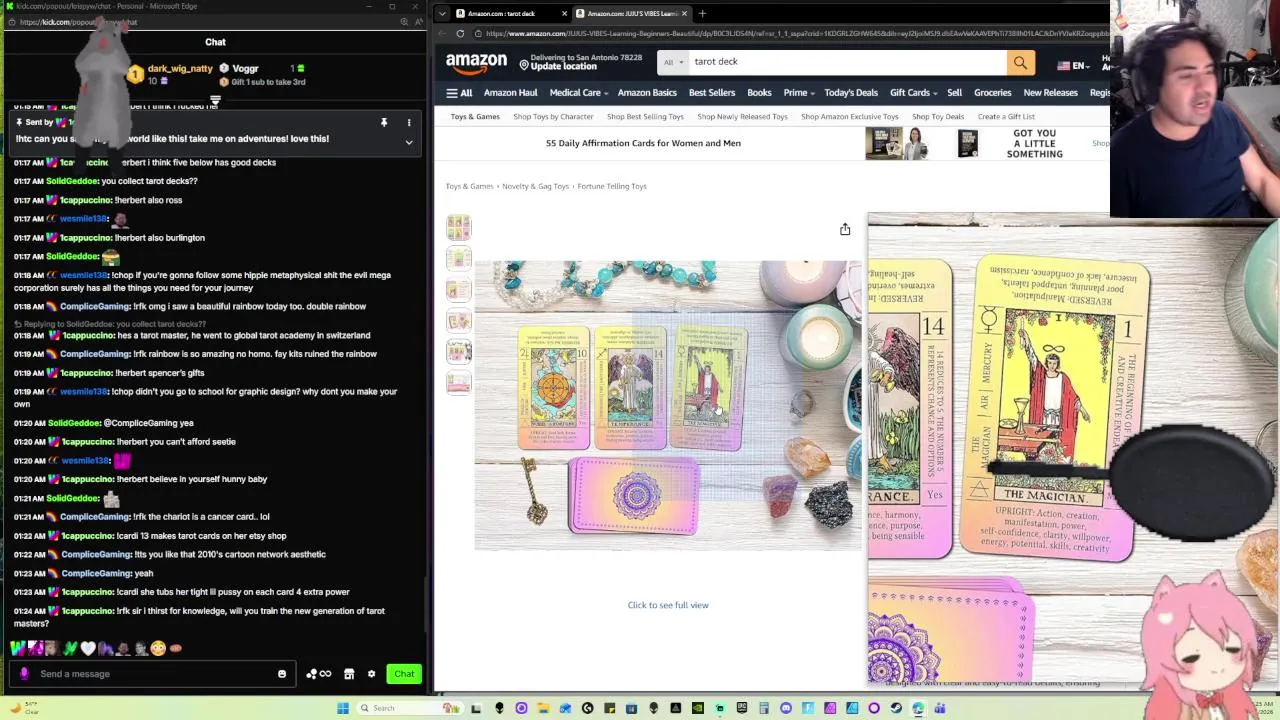This screenshot has width=1280, height=720.
Task: Click 'Click to see full view' link
Action: 668,605
